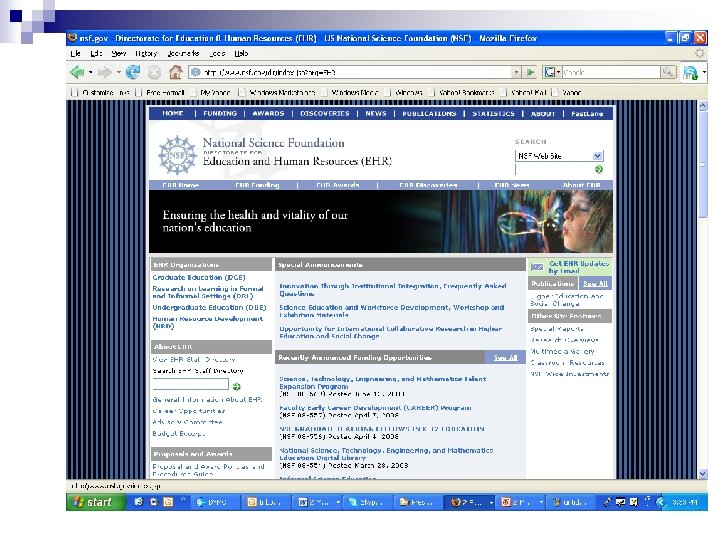This screenshot has width=720, height=540.
Task: Click the NSF site search text field
Action: click(x=554, y=169)
